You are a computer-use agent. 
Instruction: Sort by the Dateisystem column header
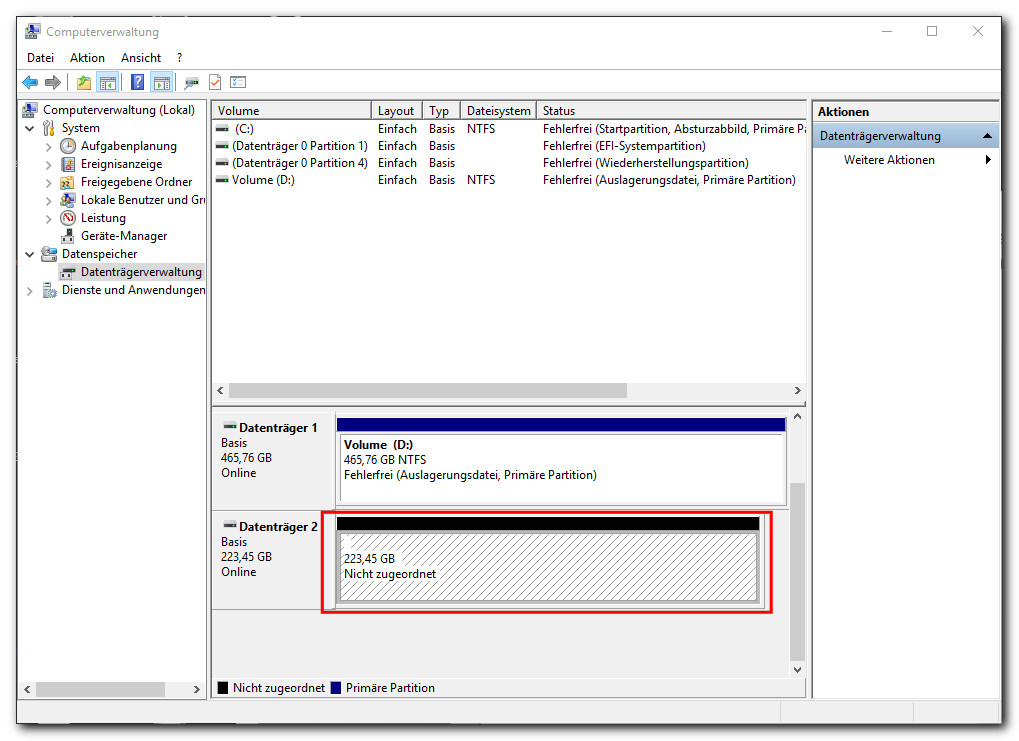coord(499,110)
